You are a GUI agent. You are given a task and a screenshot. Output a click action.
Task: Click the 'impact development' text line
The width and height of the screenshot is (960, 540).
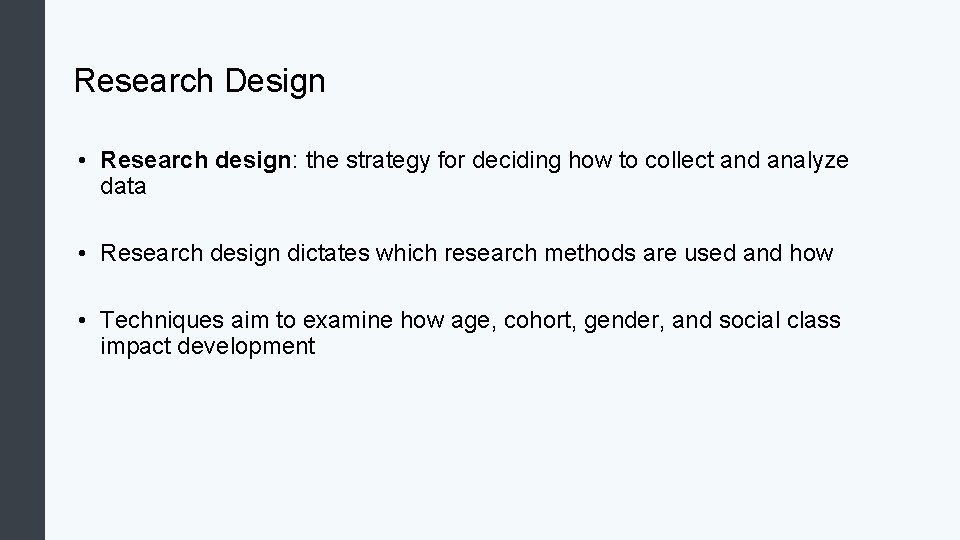pos(207,347)
